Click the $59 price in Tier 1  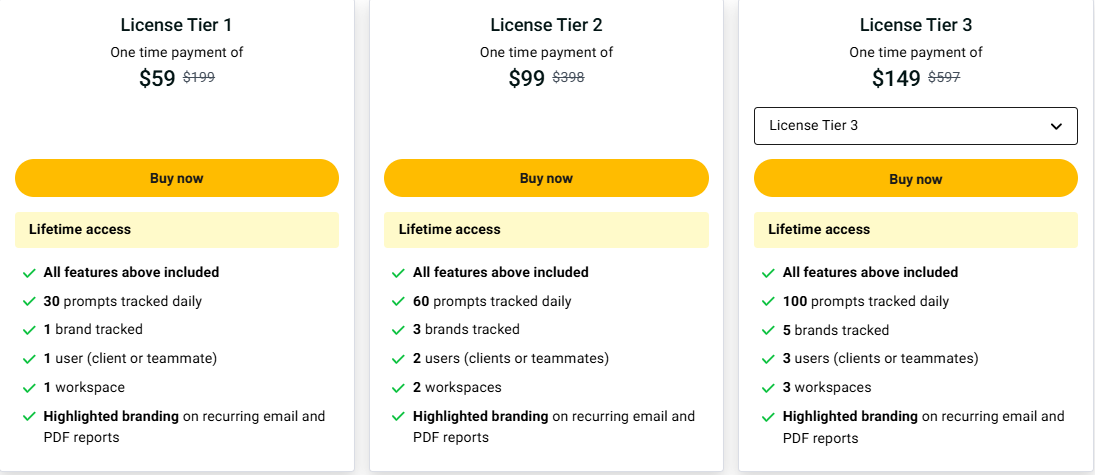pyautogui.click(x=157, y=78)
